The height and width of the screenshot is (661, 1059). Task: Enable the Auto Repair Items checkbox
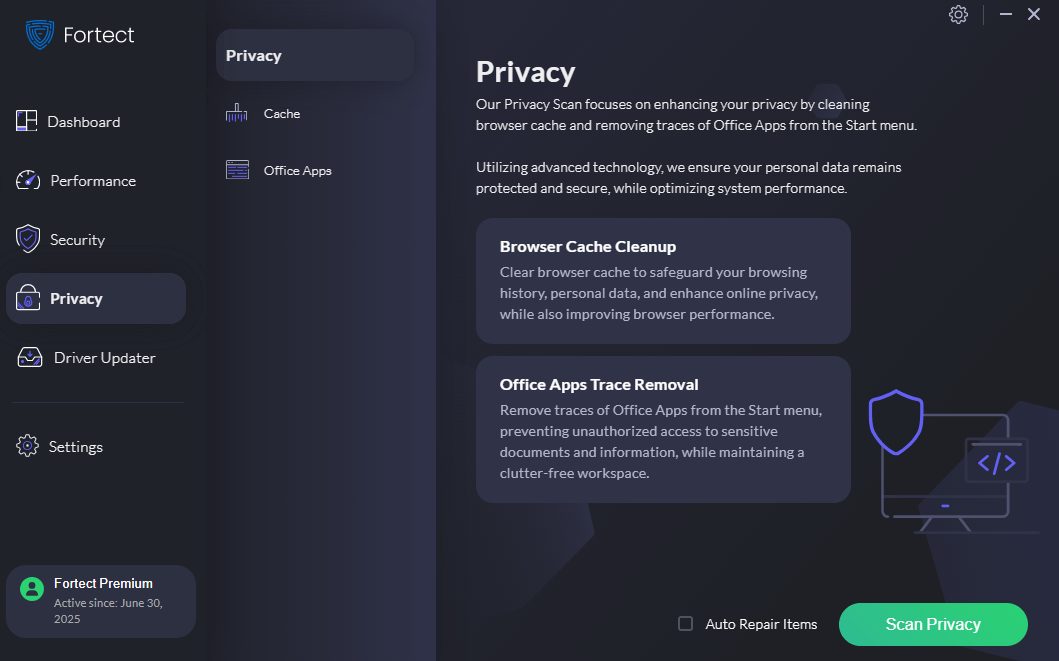685,622
